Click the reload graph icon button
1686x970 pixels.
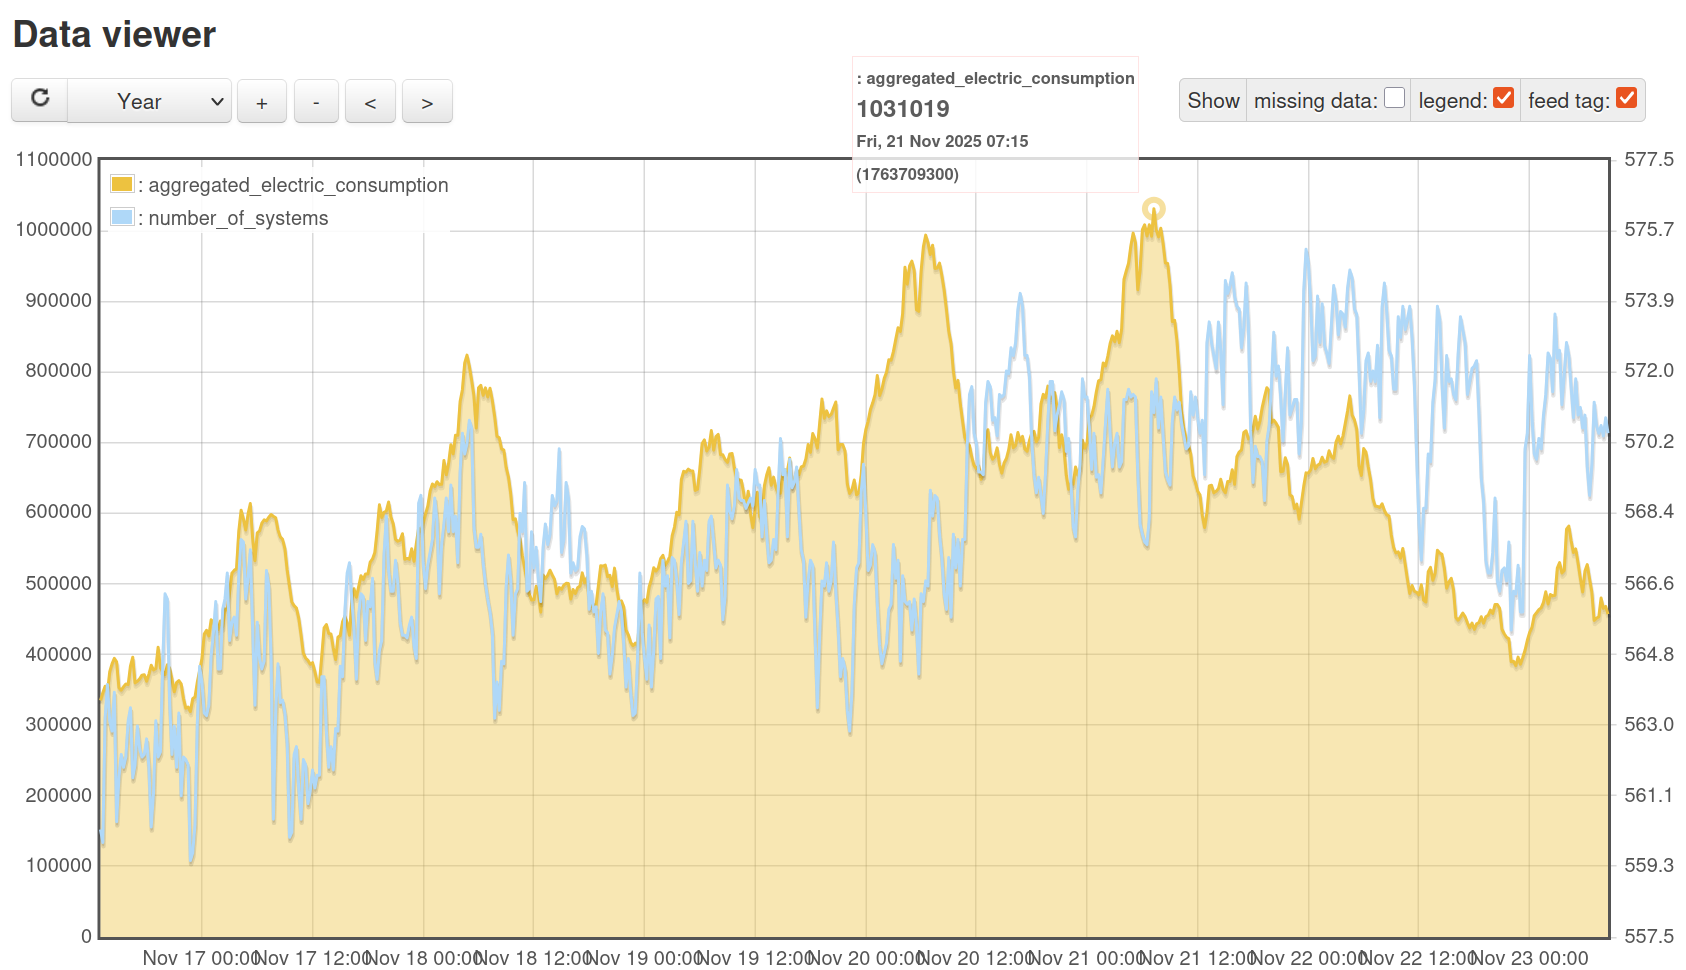(x=40, y=99)
